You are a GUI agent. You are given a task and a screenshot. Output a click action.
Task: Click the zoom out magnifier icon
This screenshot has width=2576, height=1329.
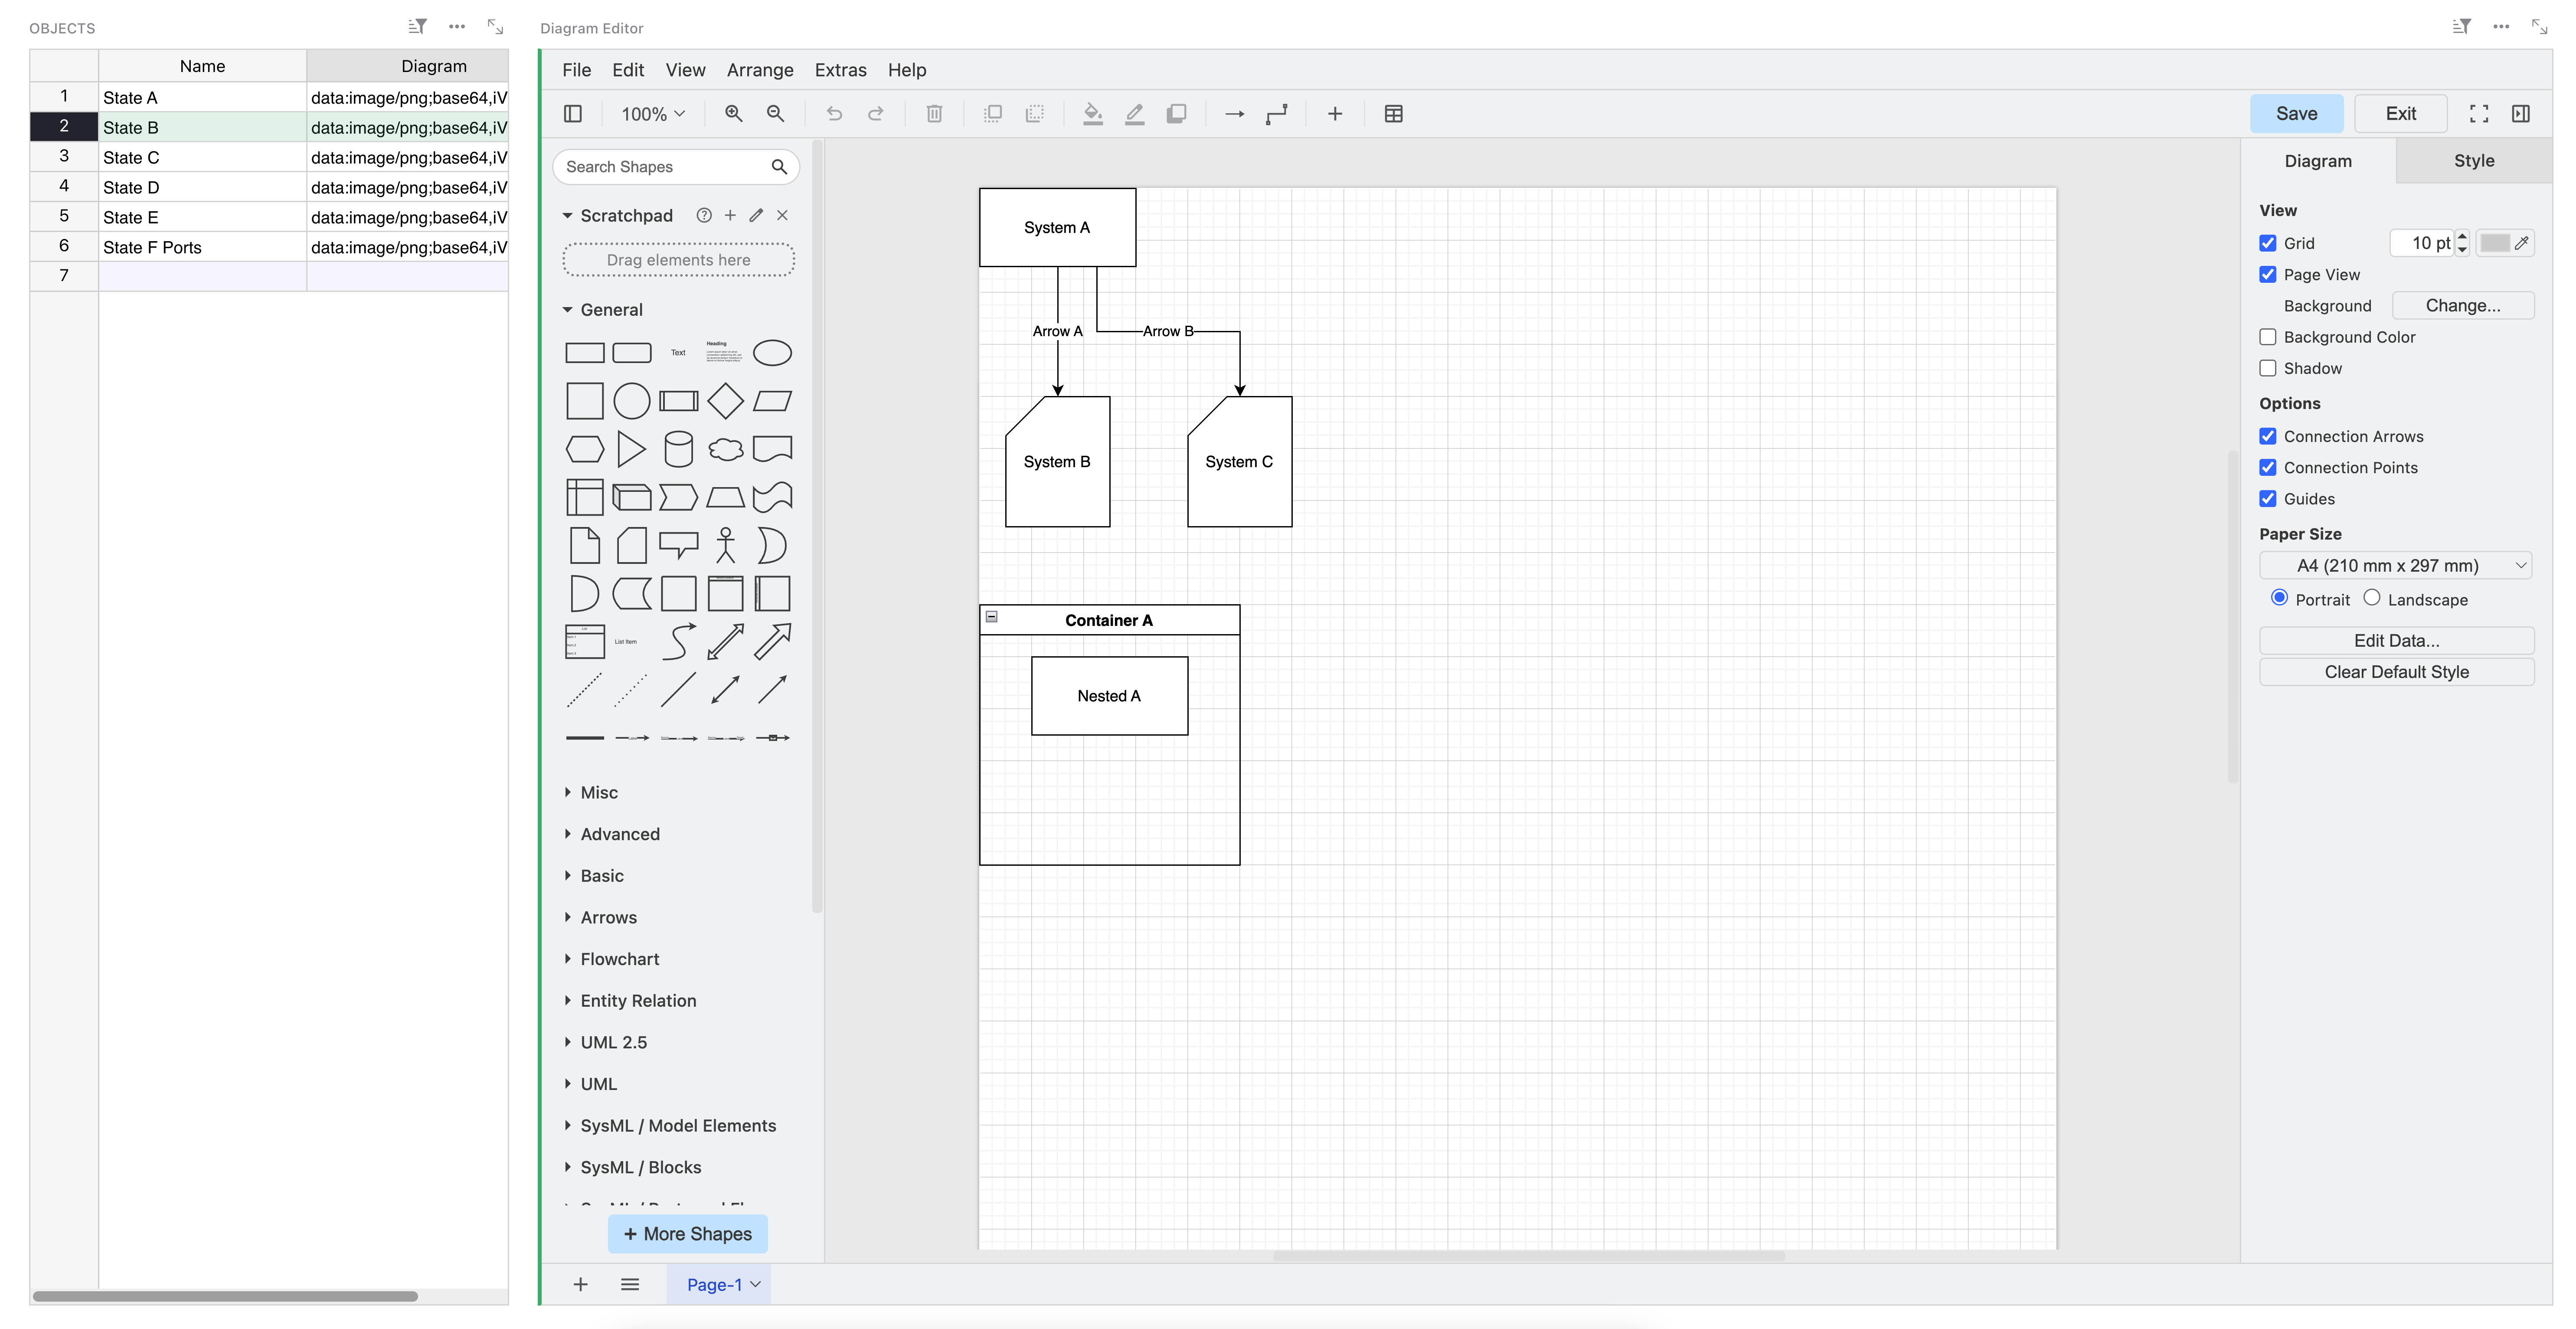(775, 114)
